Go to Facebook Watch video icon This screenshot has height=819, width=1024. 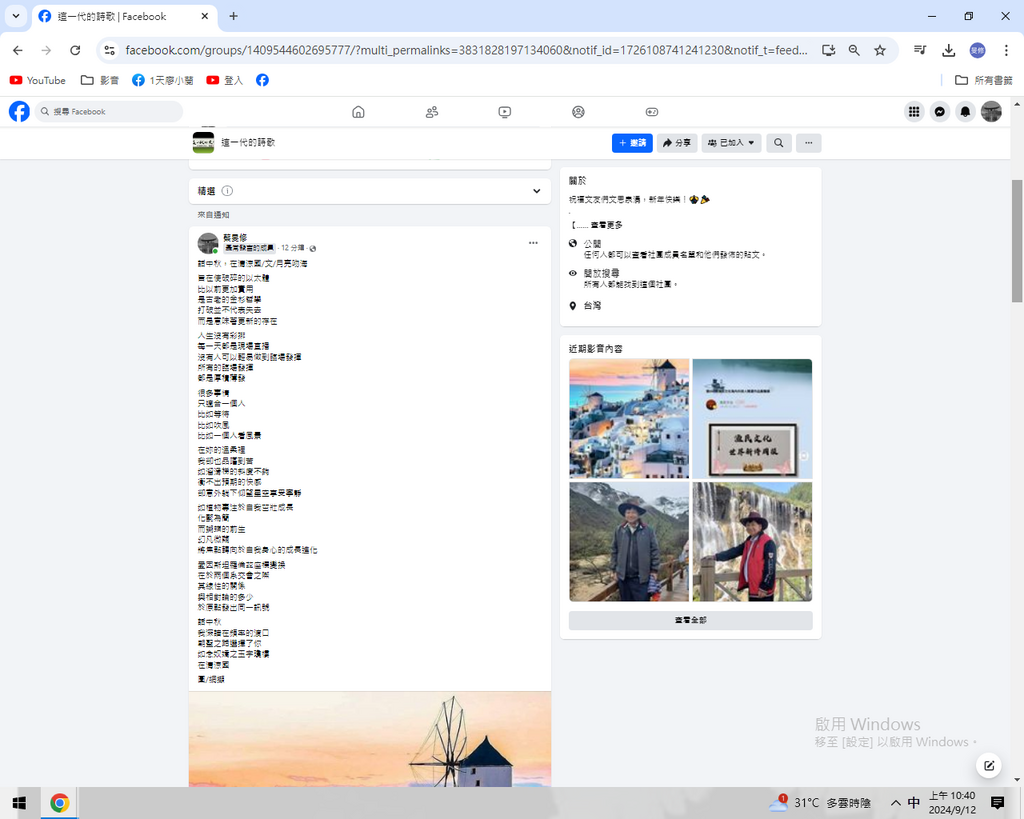[505, 112]
